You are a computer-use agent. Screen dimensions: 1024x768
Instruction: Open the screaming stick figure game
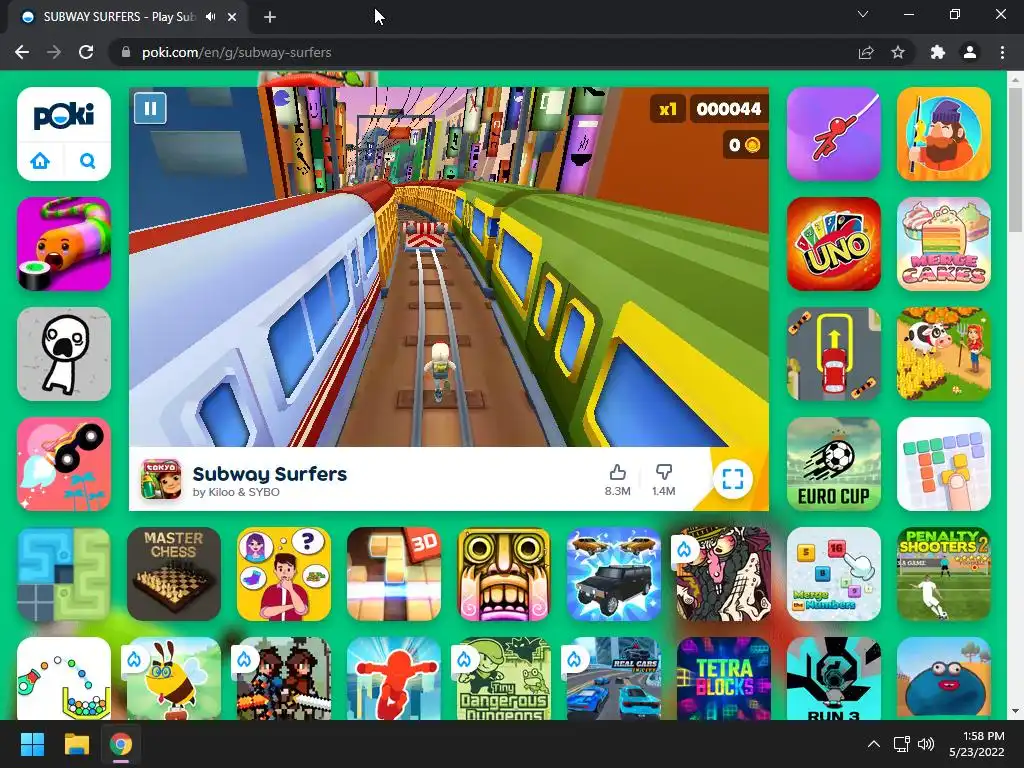pyautogui.click(x=64, y=354)
